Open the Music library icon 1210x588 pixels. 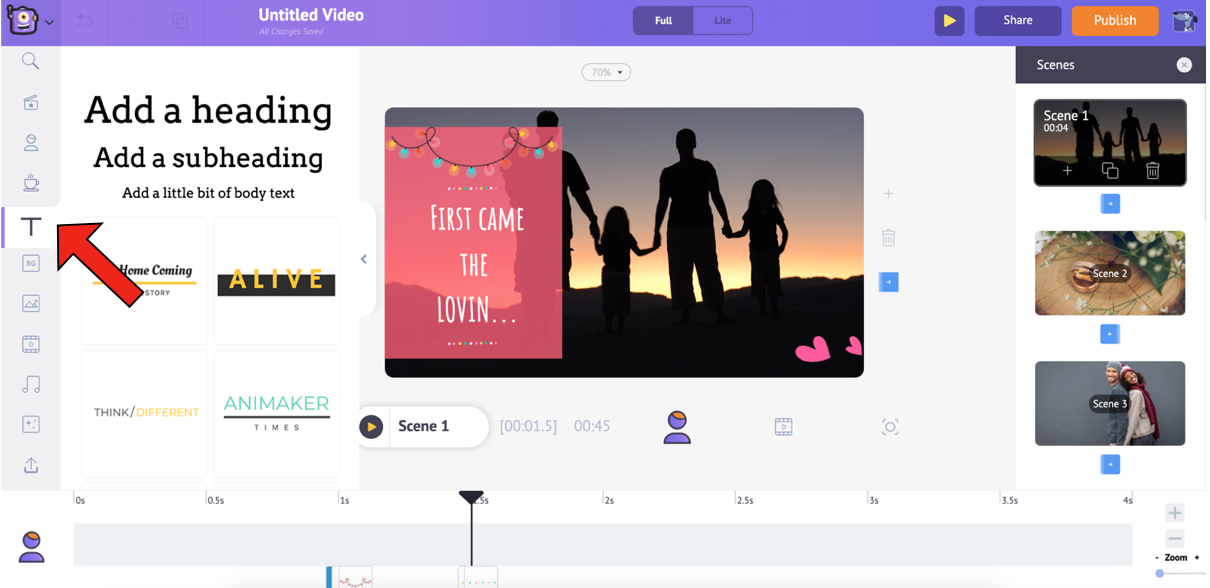pyautogui.click(x=31, y=384)
